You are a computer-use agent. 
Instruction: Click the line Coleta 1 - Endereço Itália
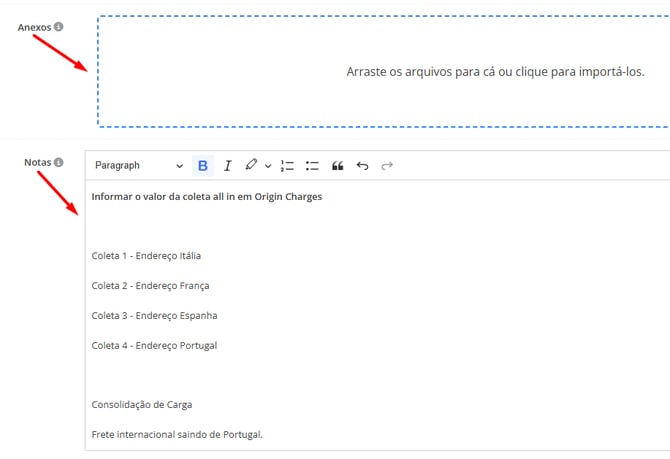pyautogui.click(x=146, y=256)
